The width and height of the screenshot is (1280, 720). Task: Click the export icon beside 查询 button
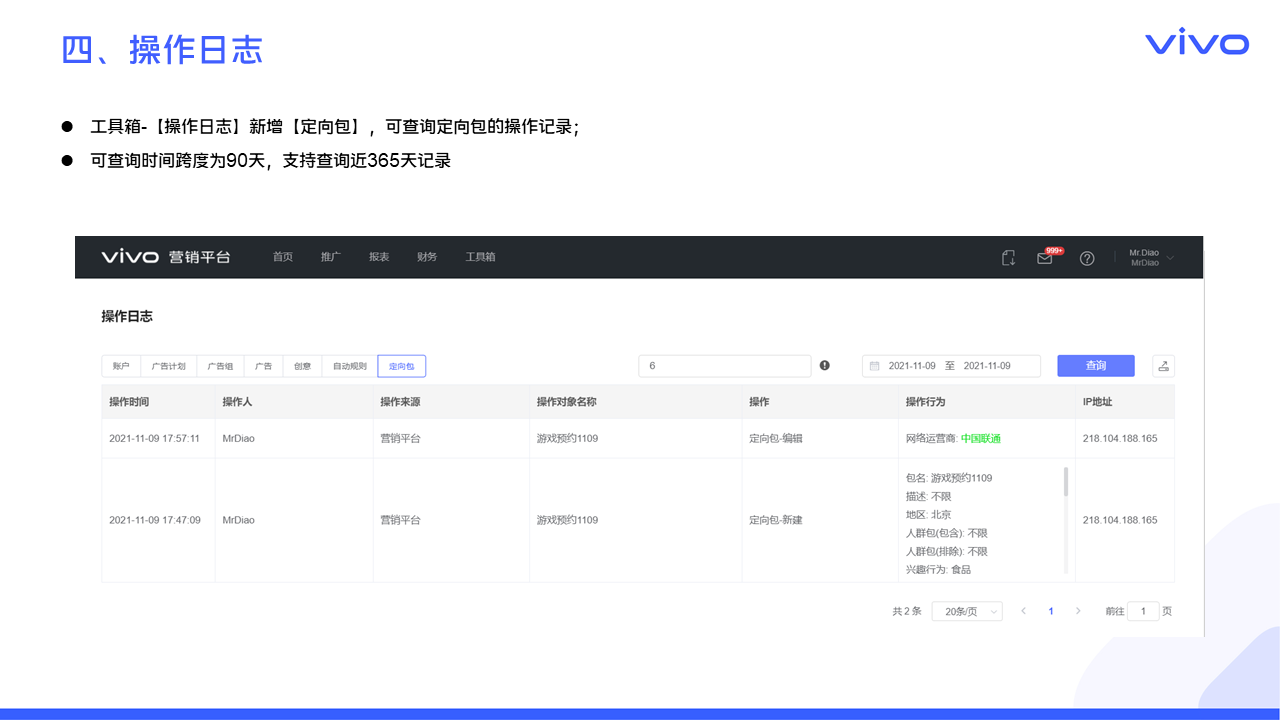pos(1163,366)
